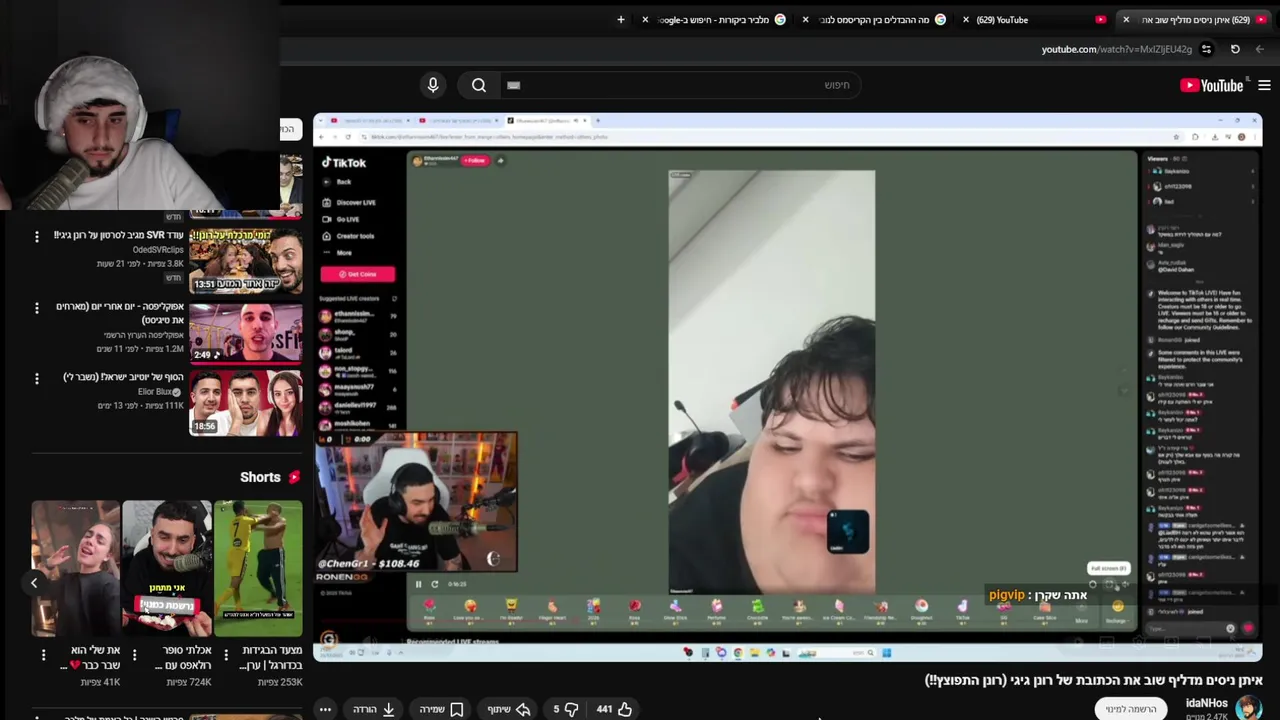Open the keyboard icon in search box
1280x720 pixels.
(514, 85)
